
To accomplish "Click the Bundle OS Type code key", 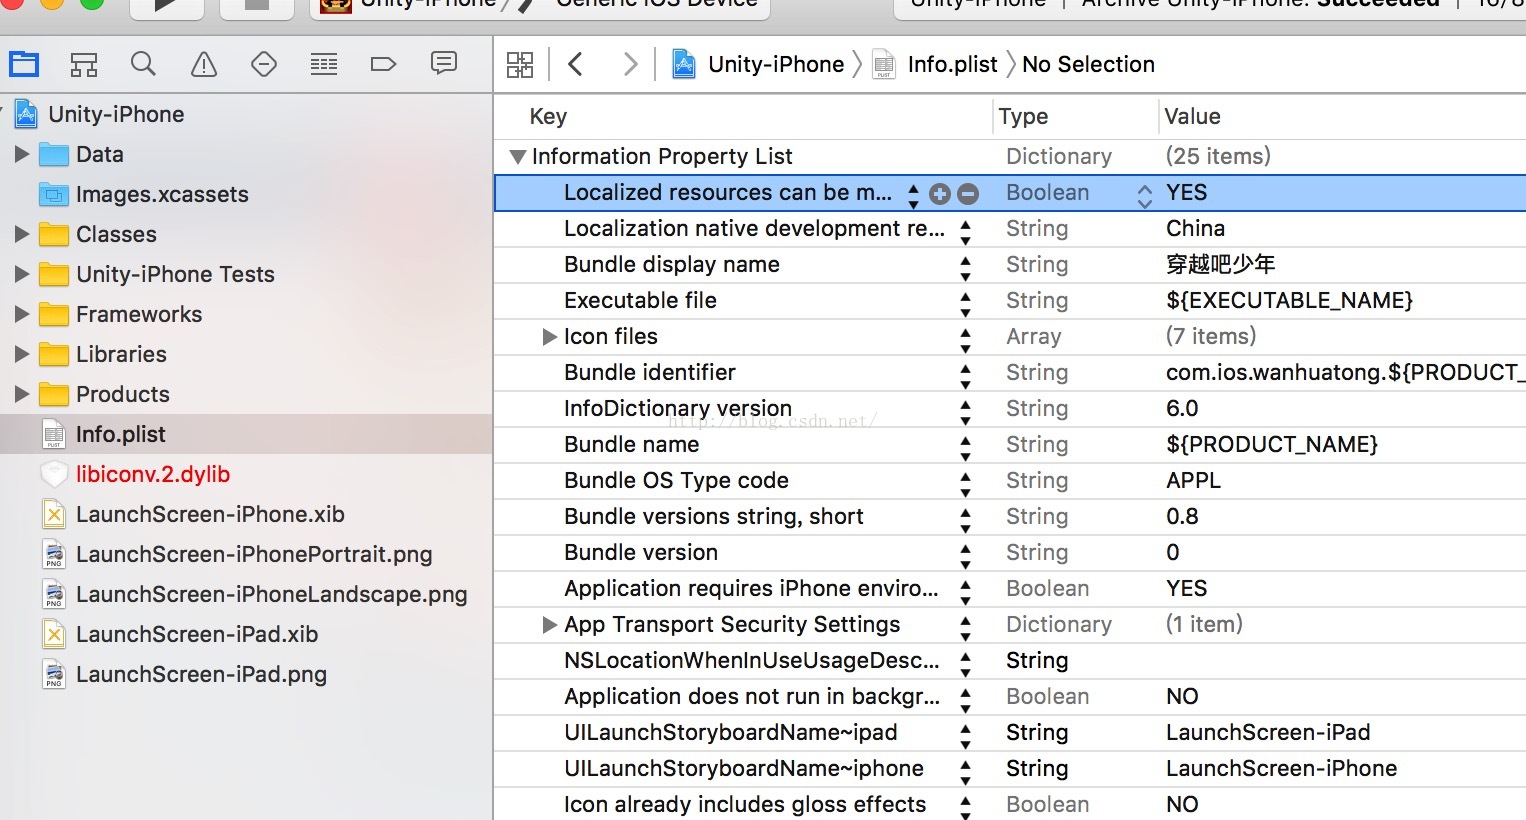I will point(676,481).
